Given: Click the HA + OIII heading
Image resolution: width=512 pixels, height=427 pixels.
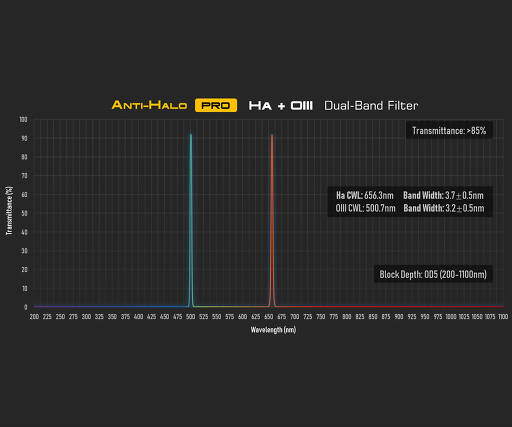Looking at the screenshot, I should [281, 106].
